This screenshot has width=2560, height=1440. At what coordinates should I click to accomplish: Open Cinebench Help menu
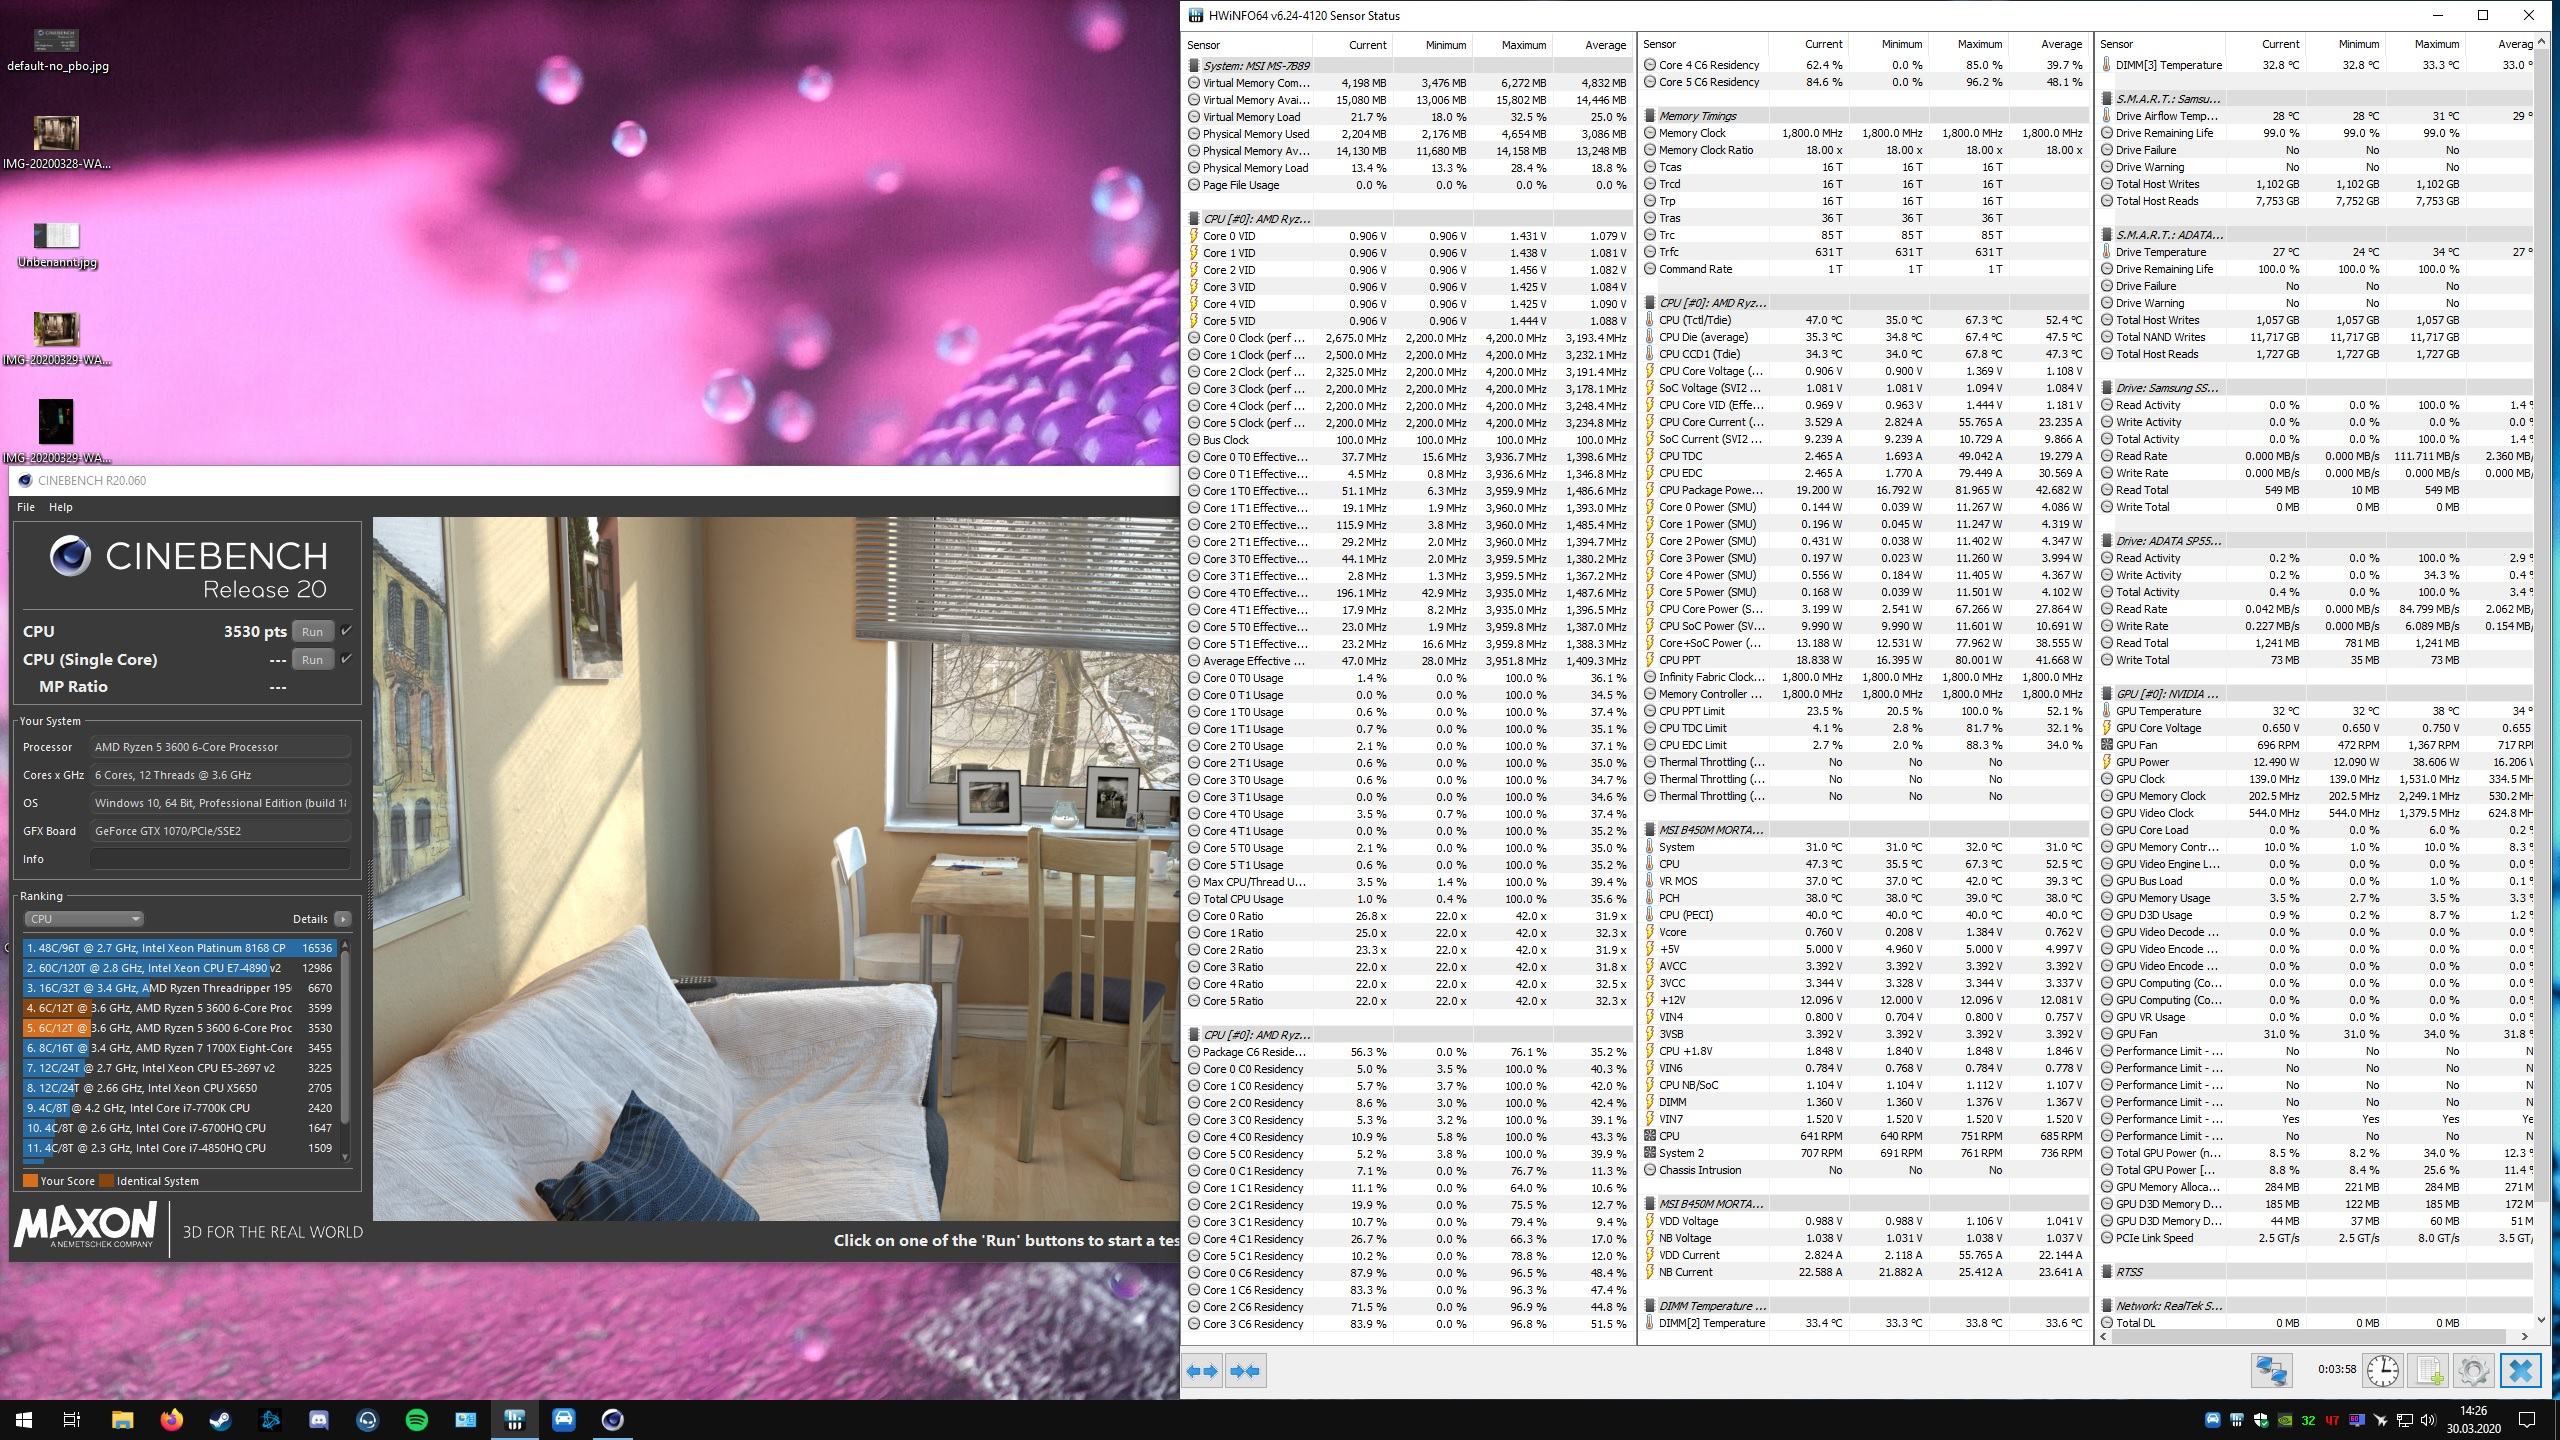tap(61, 507)
